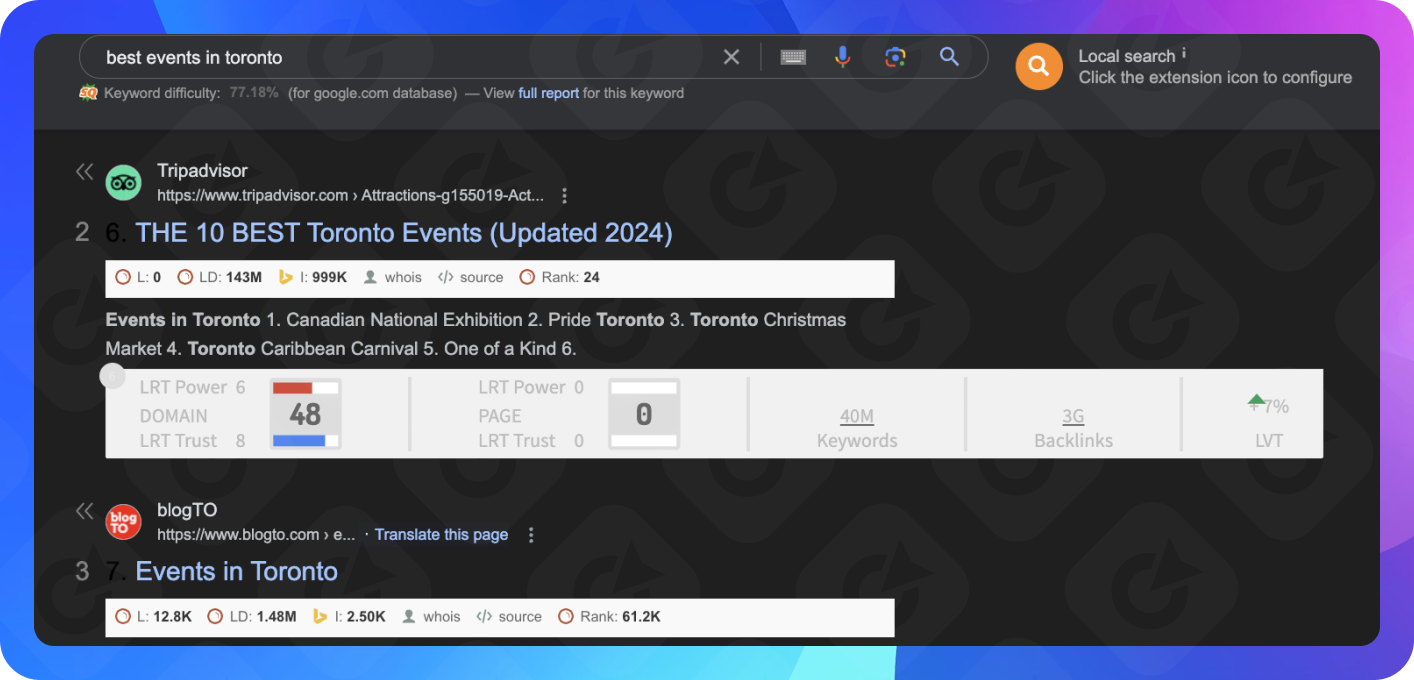Viewport: 1414px width, 680px height.
Task: Click the page LRT score 0 box
Action: click(644, 414)
